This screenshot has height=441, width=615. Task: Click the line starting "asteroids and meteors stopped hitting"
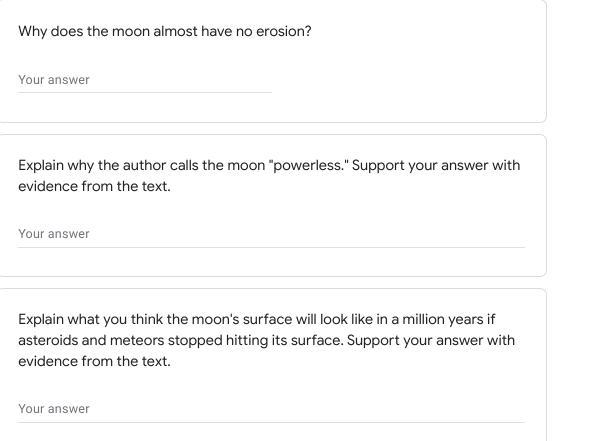point(150,340)
